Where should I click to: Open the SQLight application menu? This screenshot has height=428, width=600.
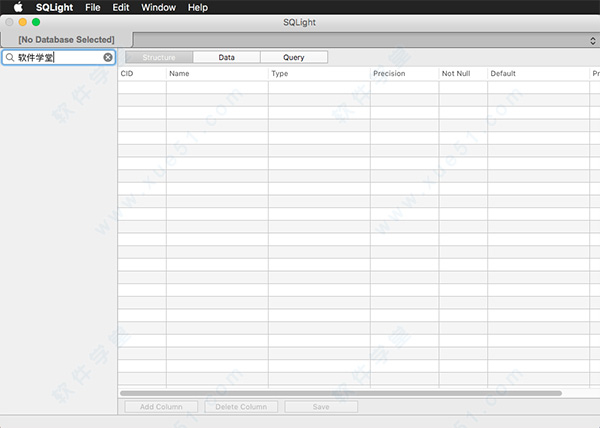pyautogui.click(x=54, y=7)
